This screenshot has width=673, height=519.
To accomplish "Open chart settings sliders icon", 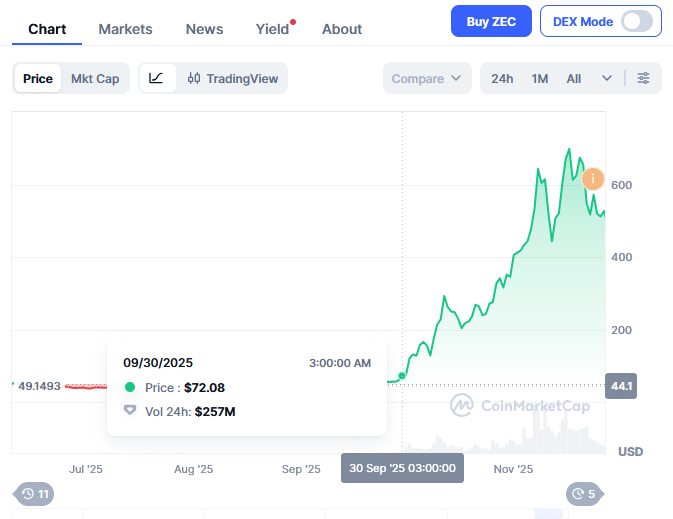I will 643,78.
